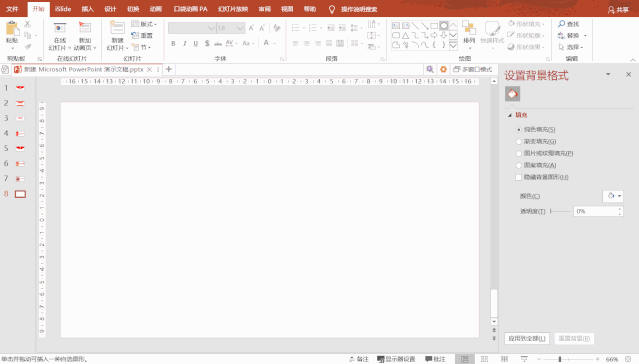Open the Layout (版式) dropdown
The width and height of the screenshot is (639, 364).
coord(144,24)
